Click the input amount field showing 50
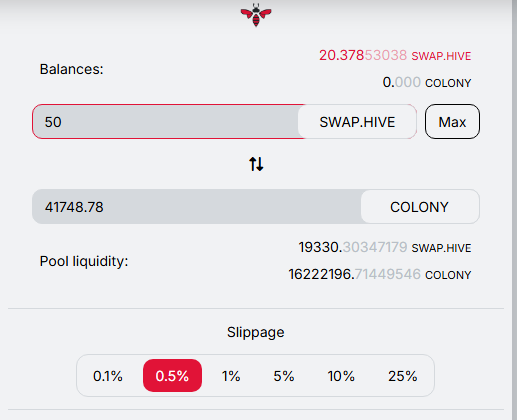 (165, 122)
